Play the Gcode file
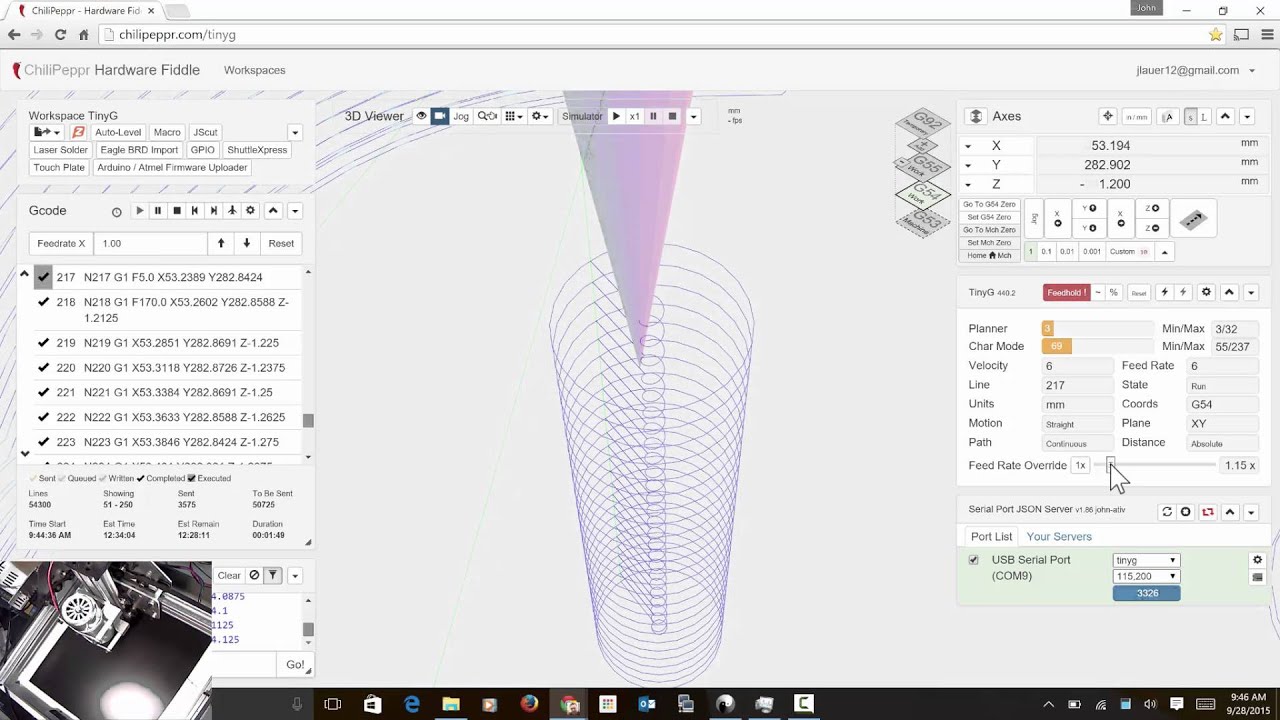 pos(139,211)
